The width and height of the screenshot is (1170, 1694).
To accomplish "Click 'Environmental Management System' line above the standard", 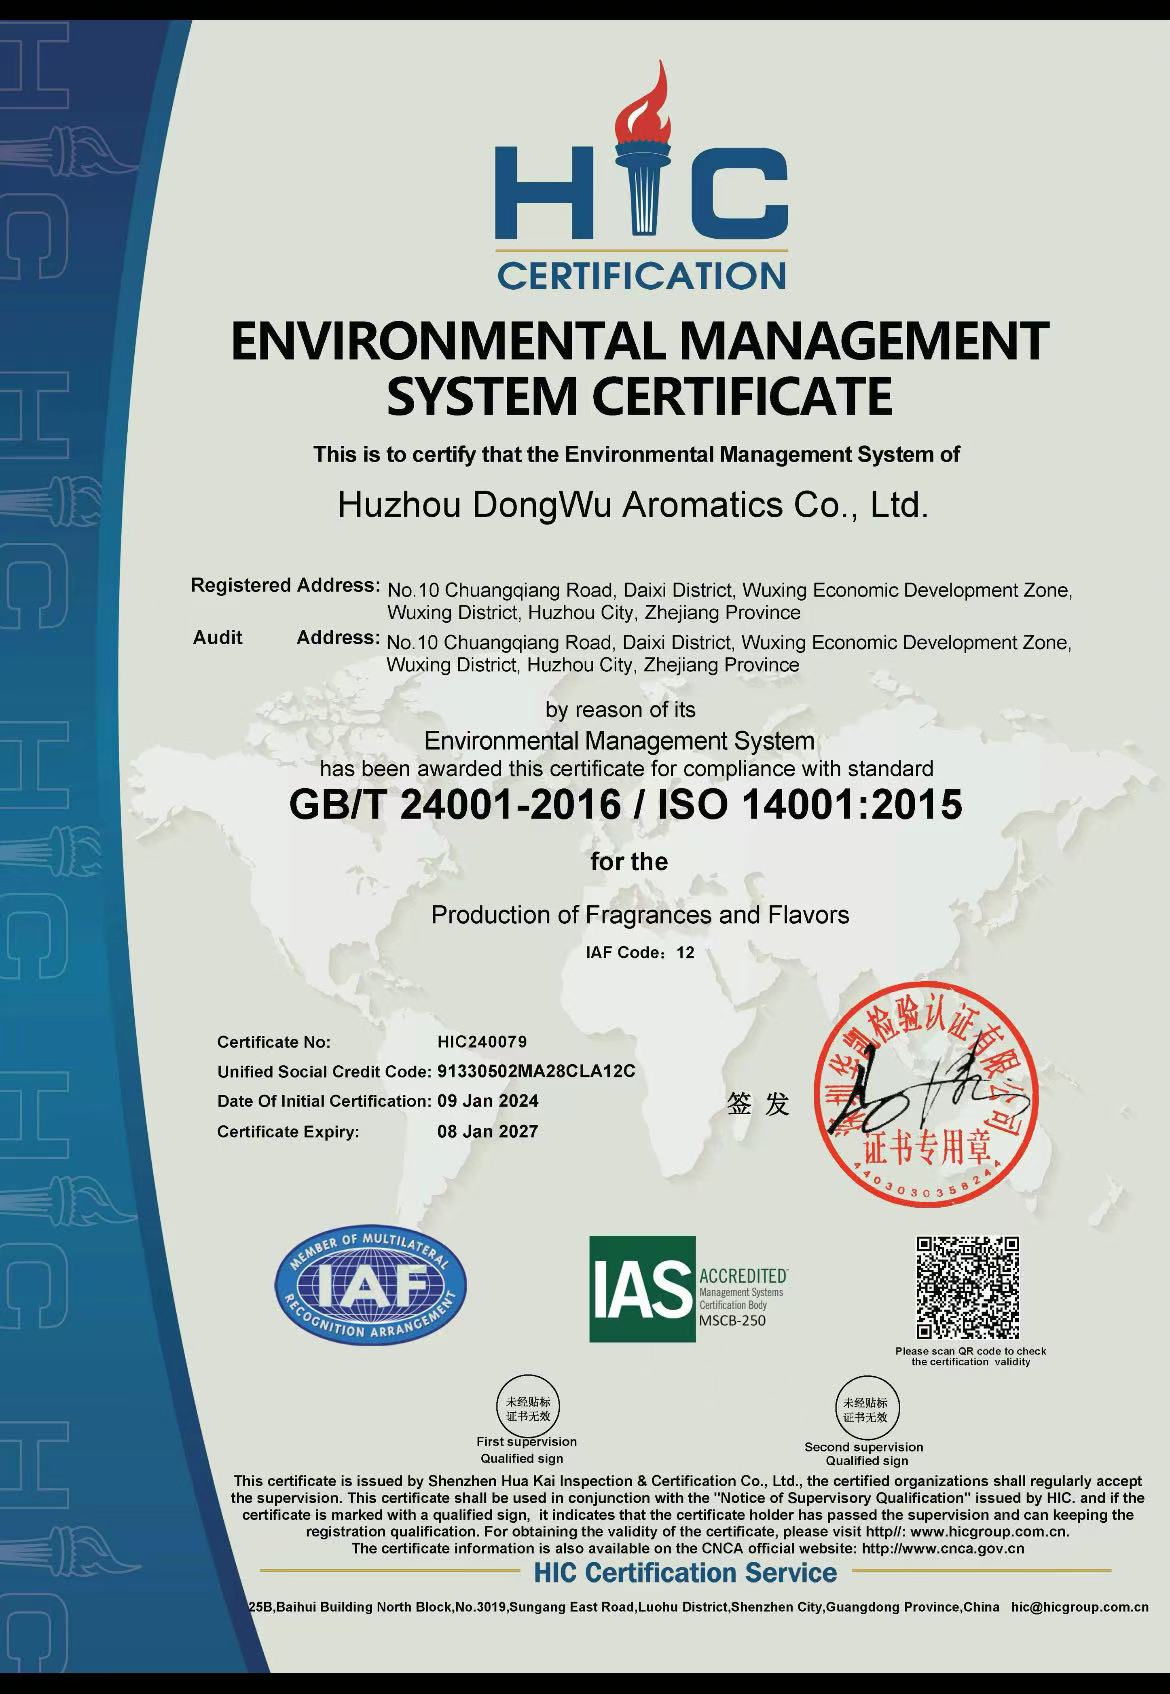I will 620,741.
